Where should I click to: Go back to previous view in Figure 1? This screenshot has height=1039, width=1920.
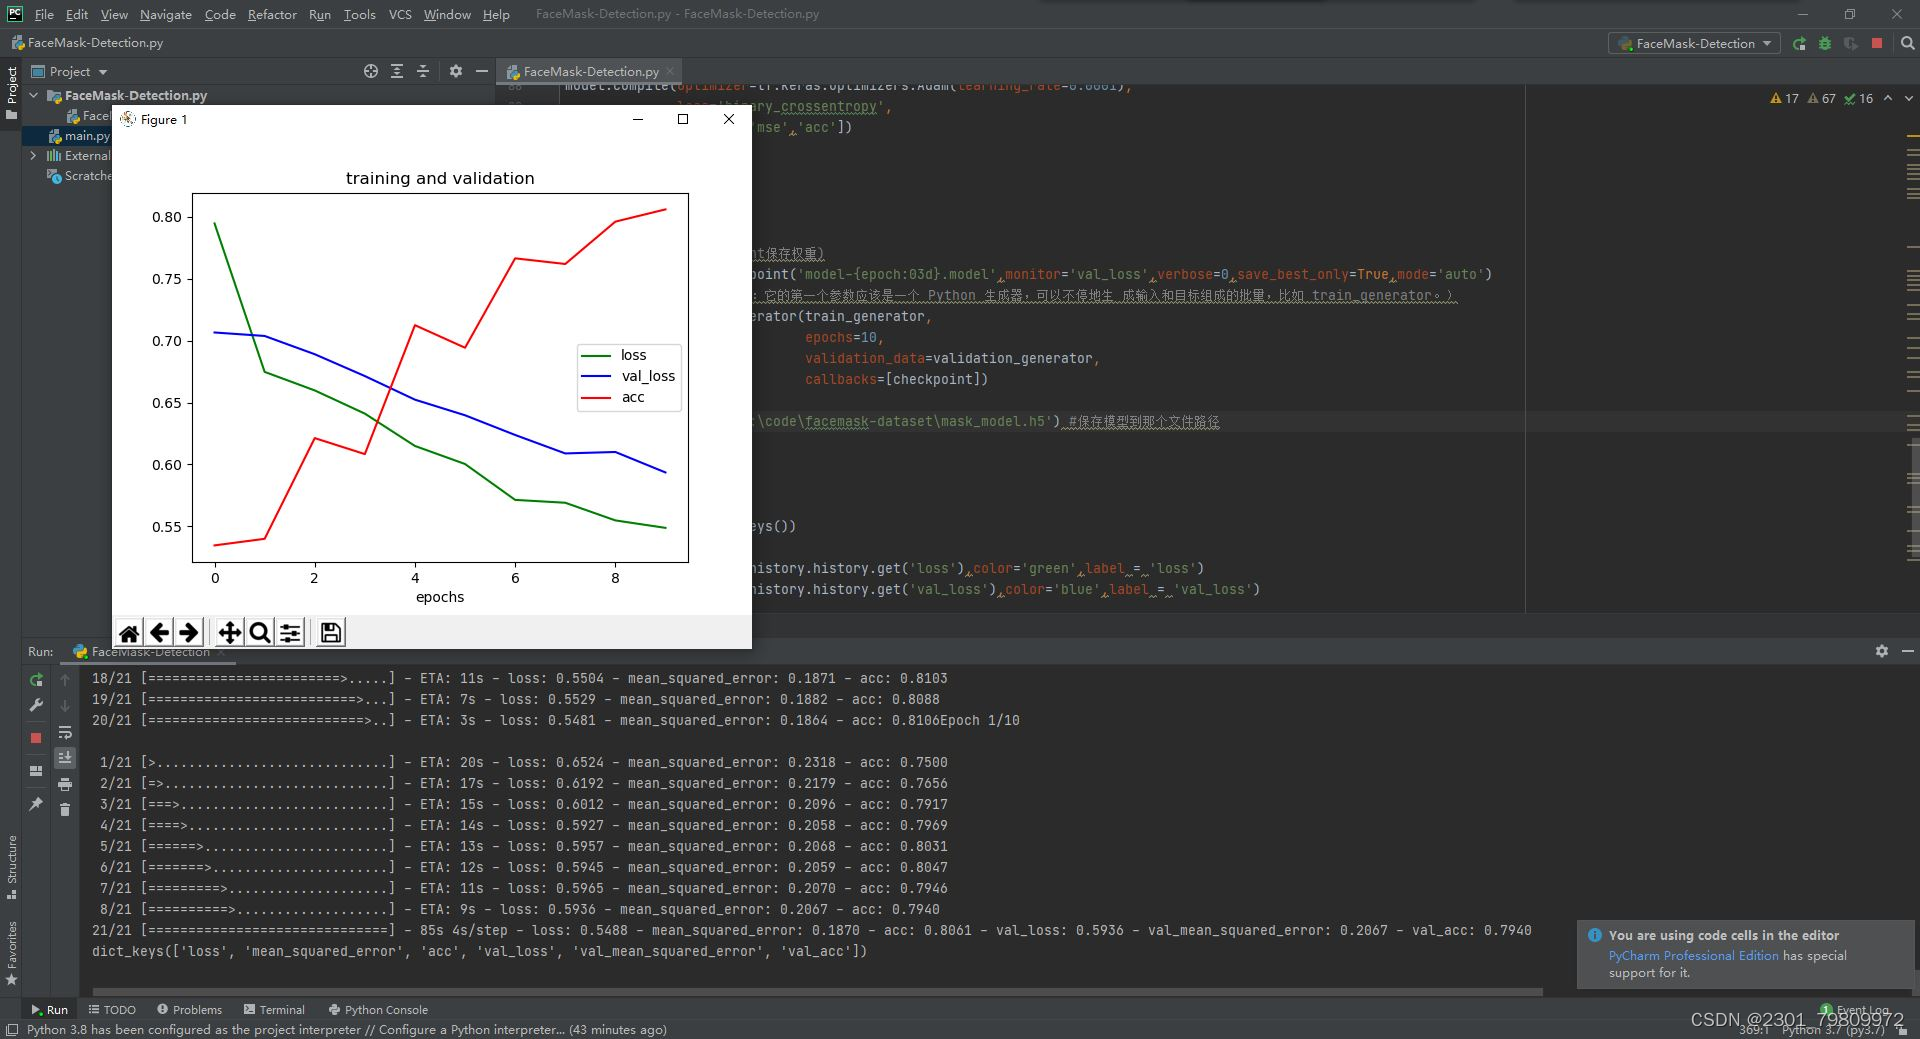pyautogui.click(x=159, y=633)
